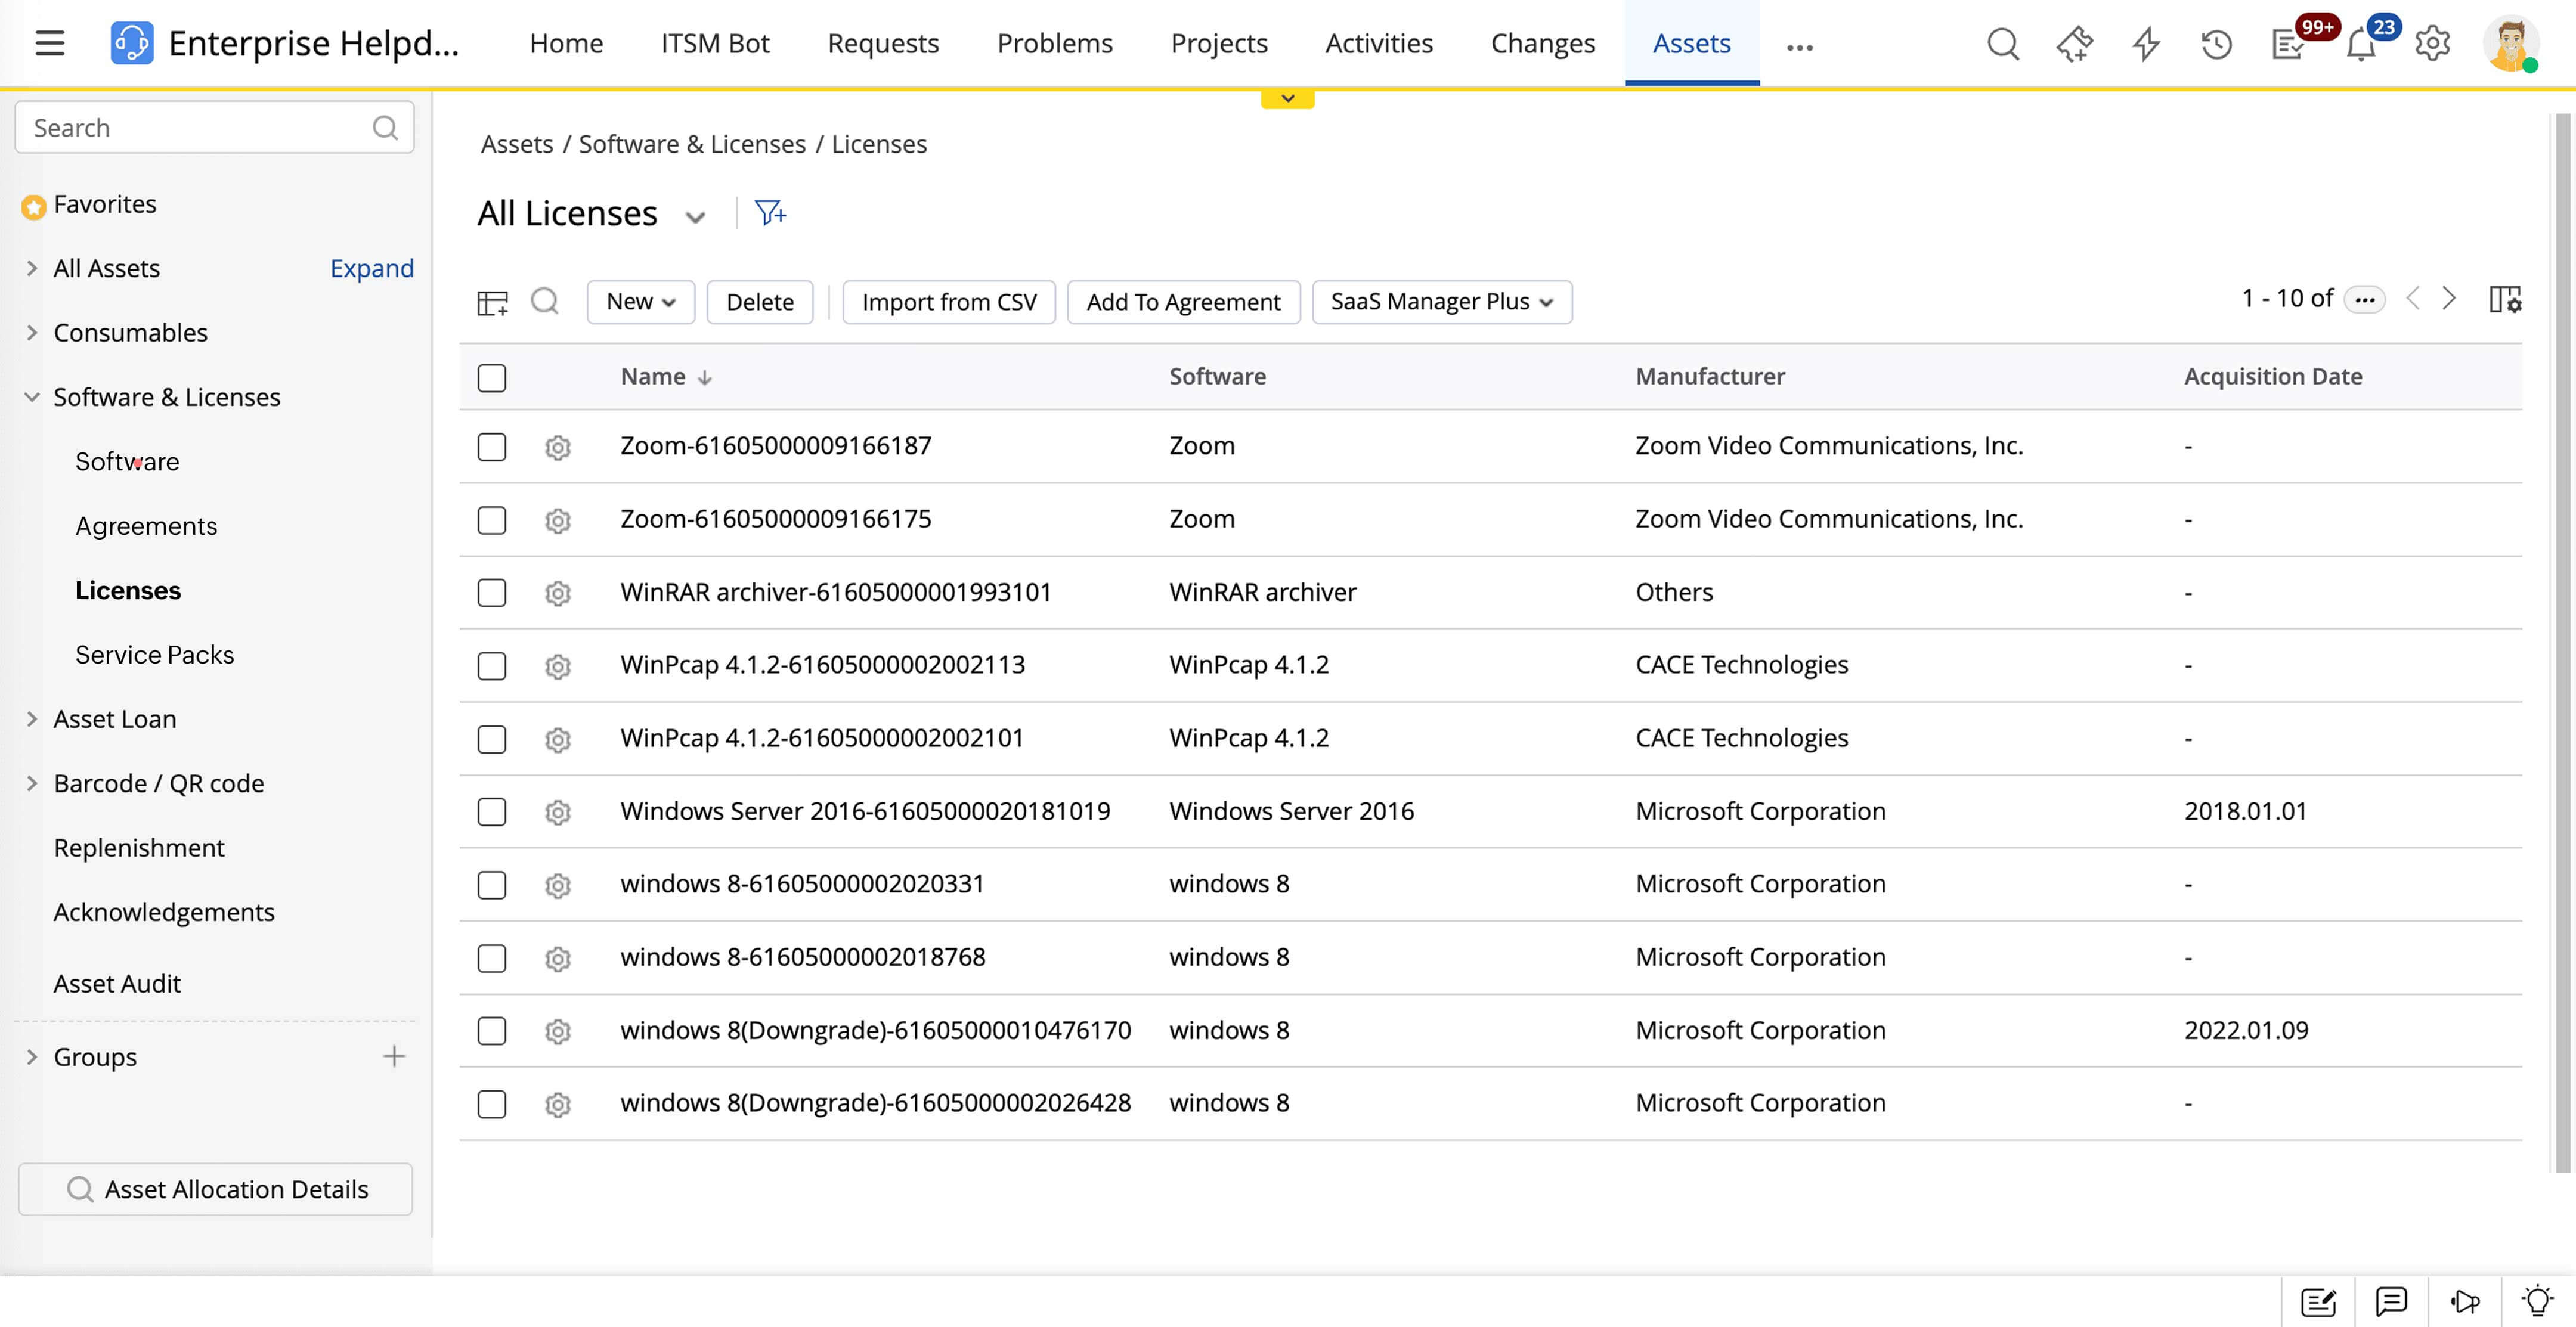The image size is (2576, 1327).
Task: Open the approvals icon with 99+ badge
Action: 2288,44
